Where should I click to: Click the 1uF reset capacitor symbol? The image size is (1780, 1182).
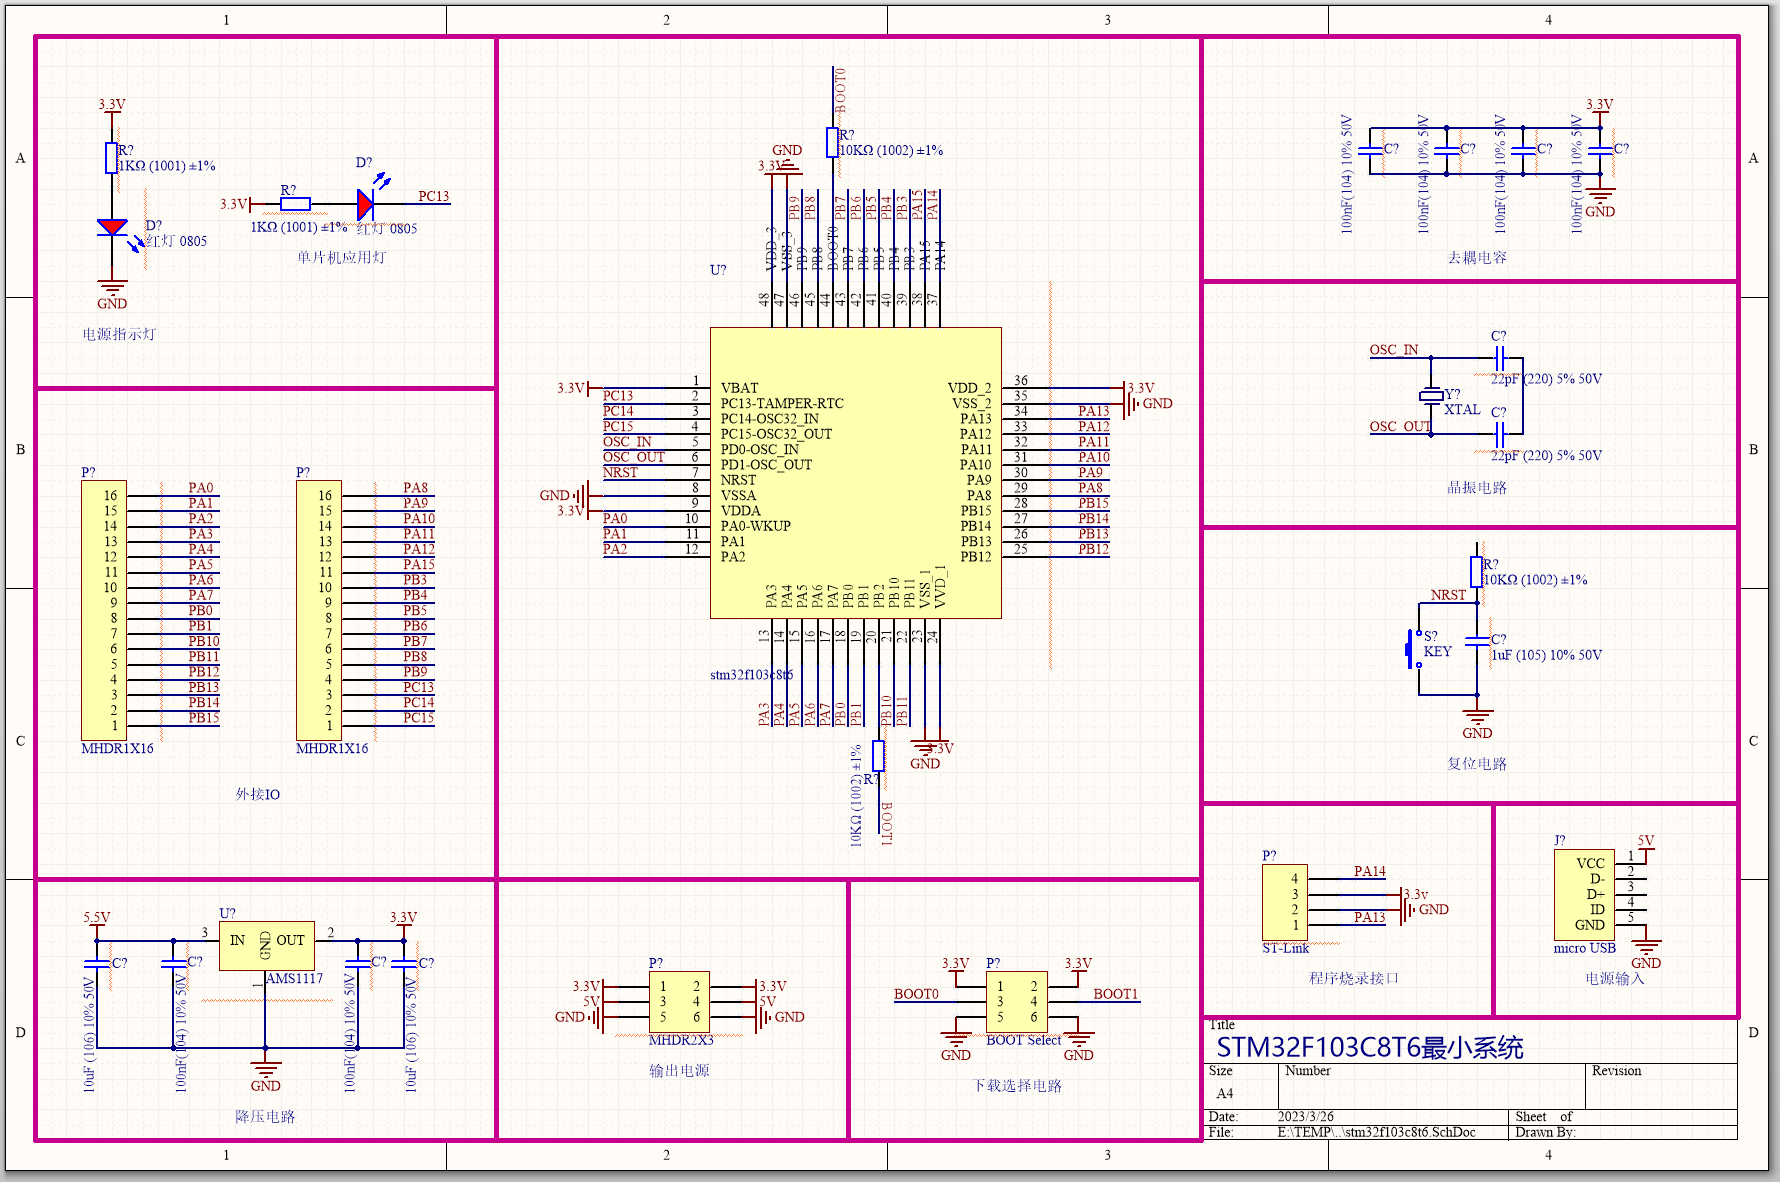click(x=1477, y=641)
